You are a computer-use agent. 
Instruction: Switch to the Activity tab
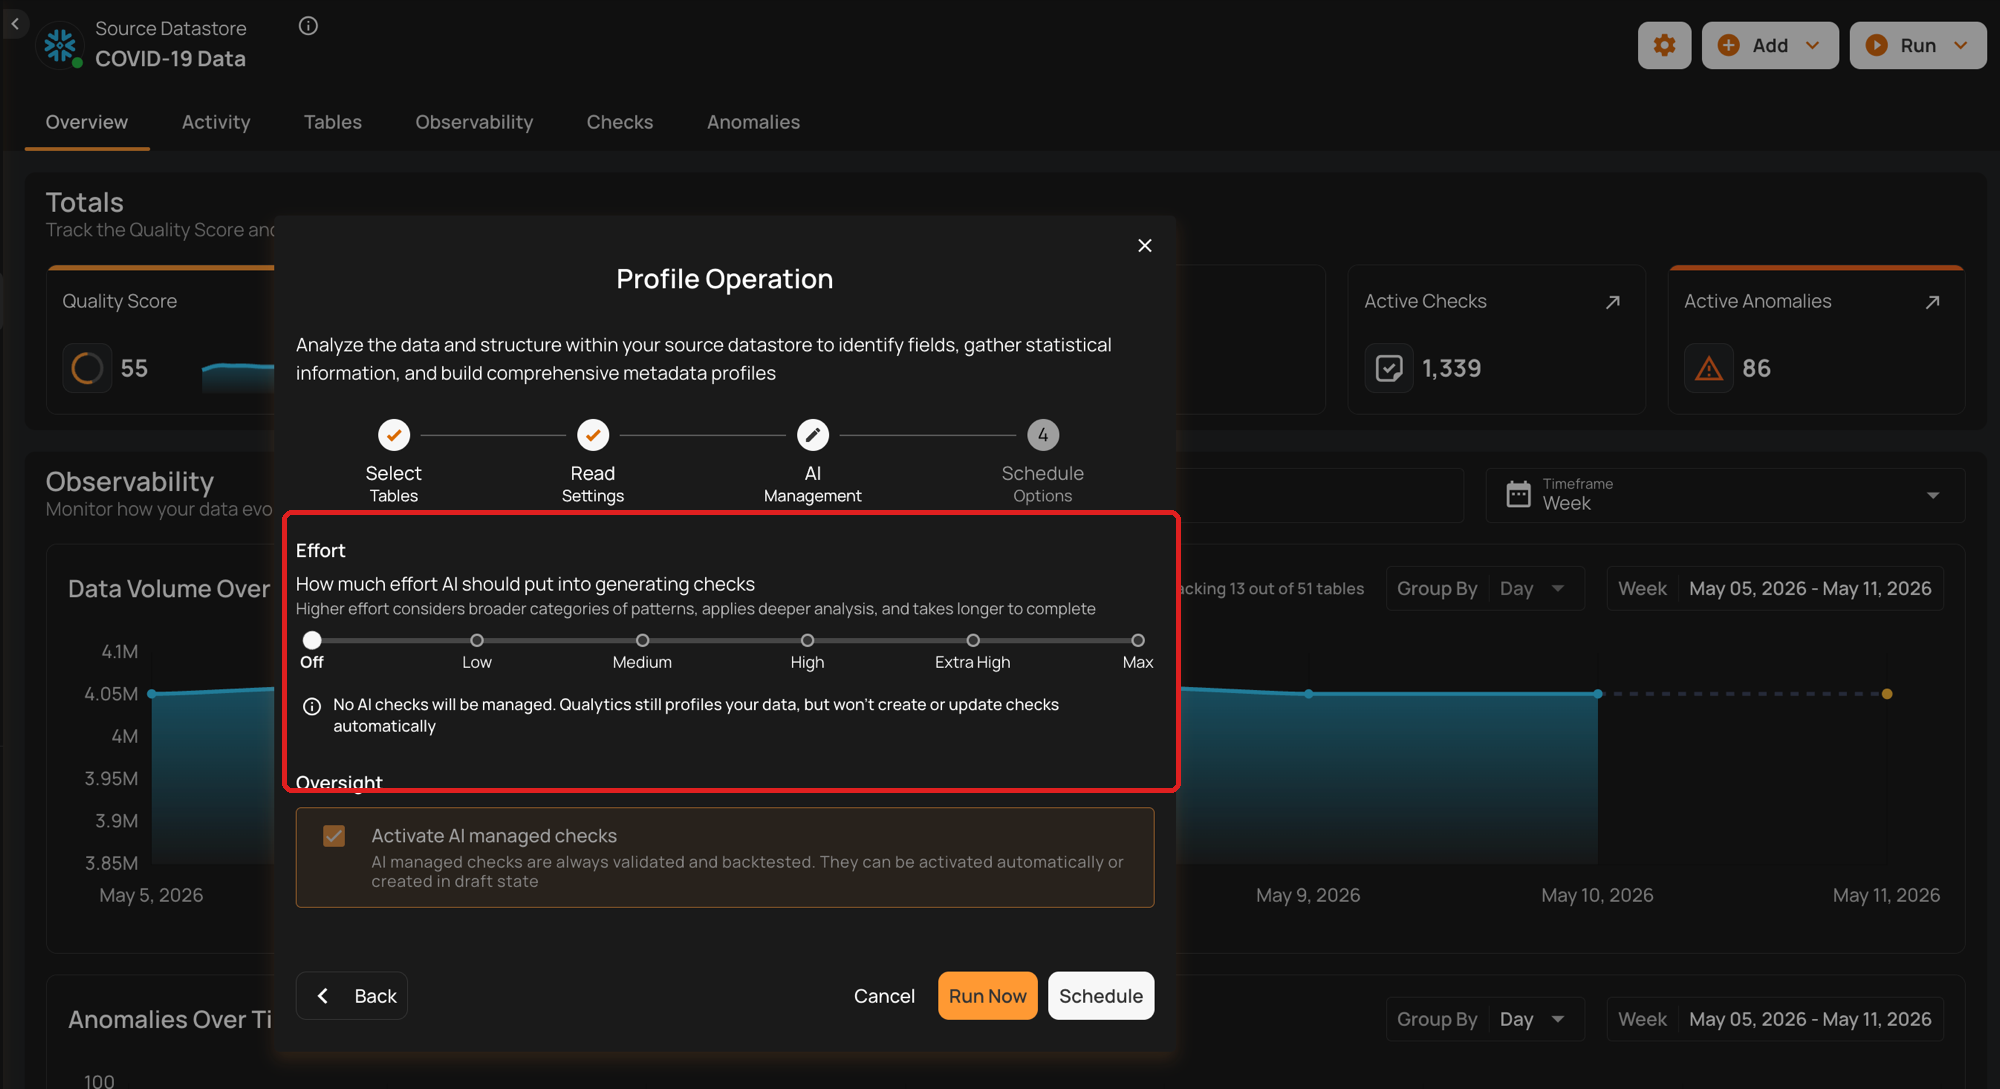pos(216,122)
